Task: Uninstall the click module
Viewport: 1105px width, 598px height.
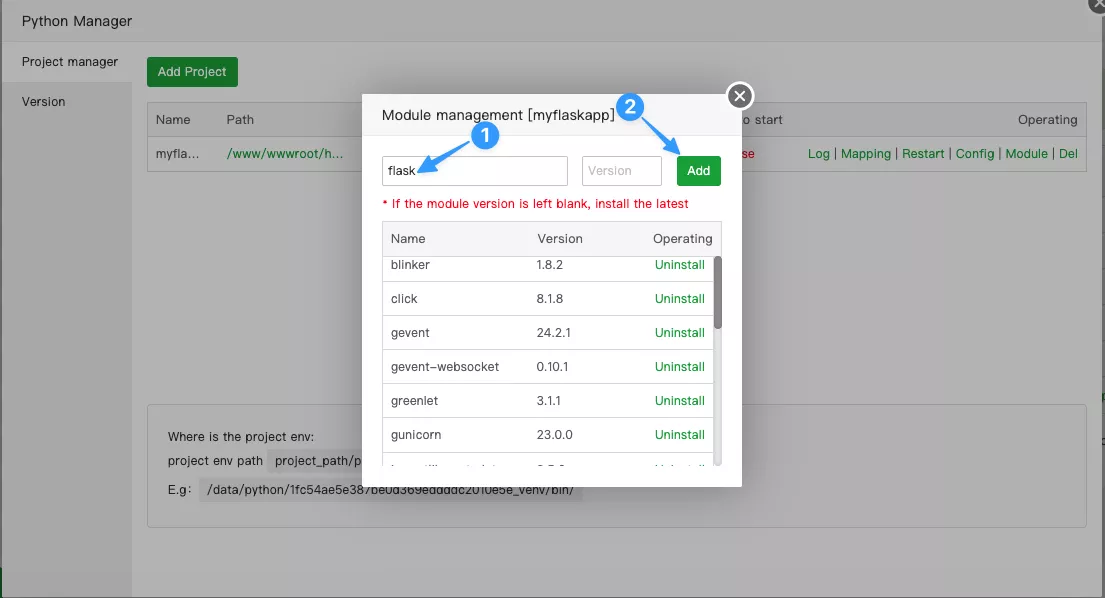Action: click(679, 299)
